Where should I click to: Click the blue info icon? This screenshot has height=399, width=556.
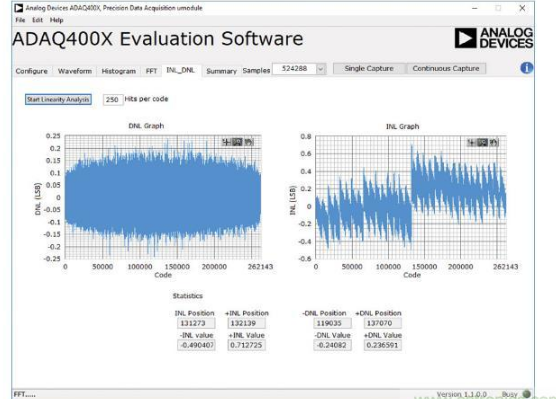point(527,68)
